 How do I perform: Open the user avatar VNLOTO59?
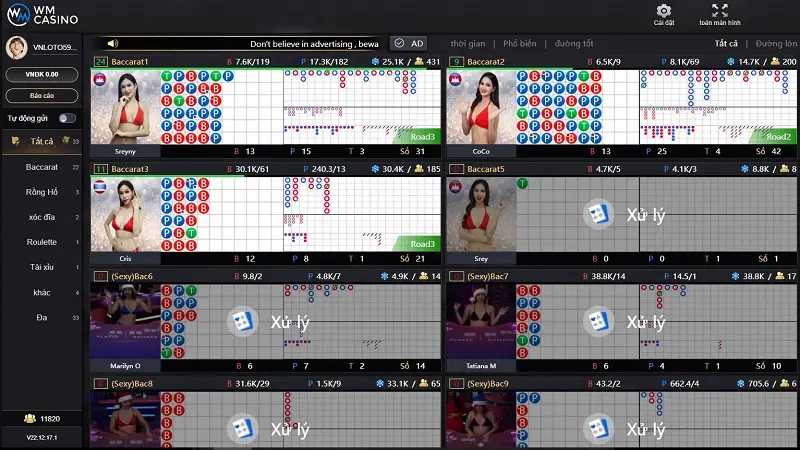[17, 47]
